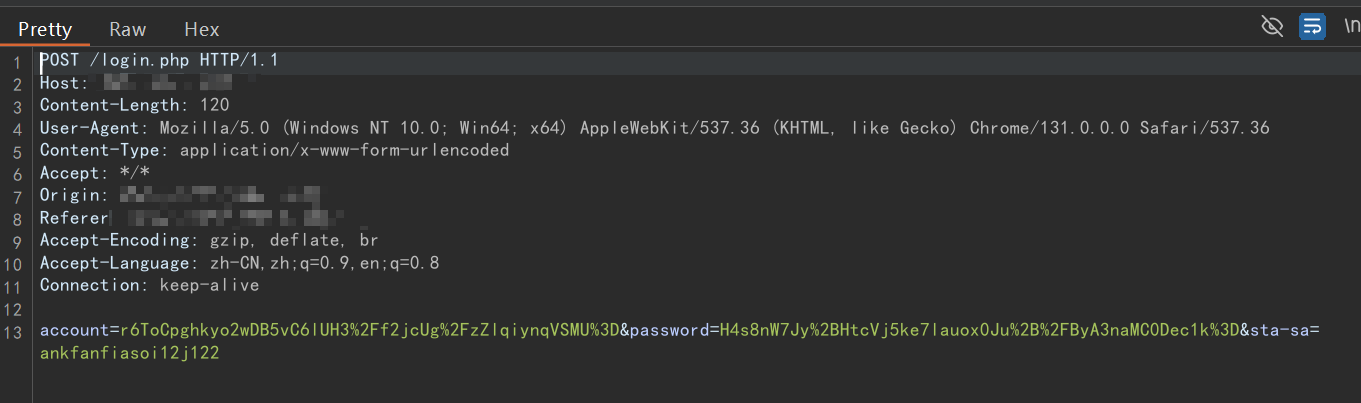The width and height of the screenshot is (1361, 403).
Task: Show non-printable characters with \n icon
Action: [x=1351, y=27]
